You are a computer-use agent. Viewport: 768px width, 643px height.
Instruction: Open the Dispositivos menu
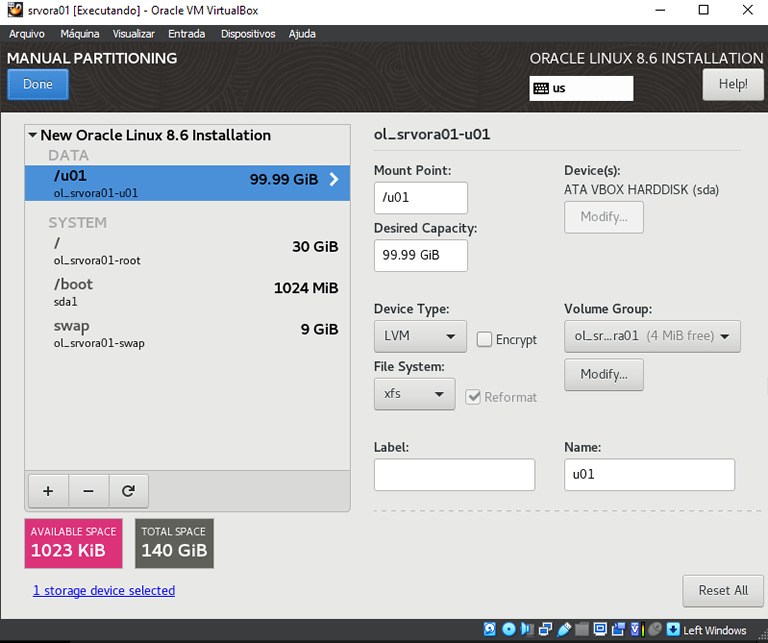coord(248,34)
